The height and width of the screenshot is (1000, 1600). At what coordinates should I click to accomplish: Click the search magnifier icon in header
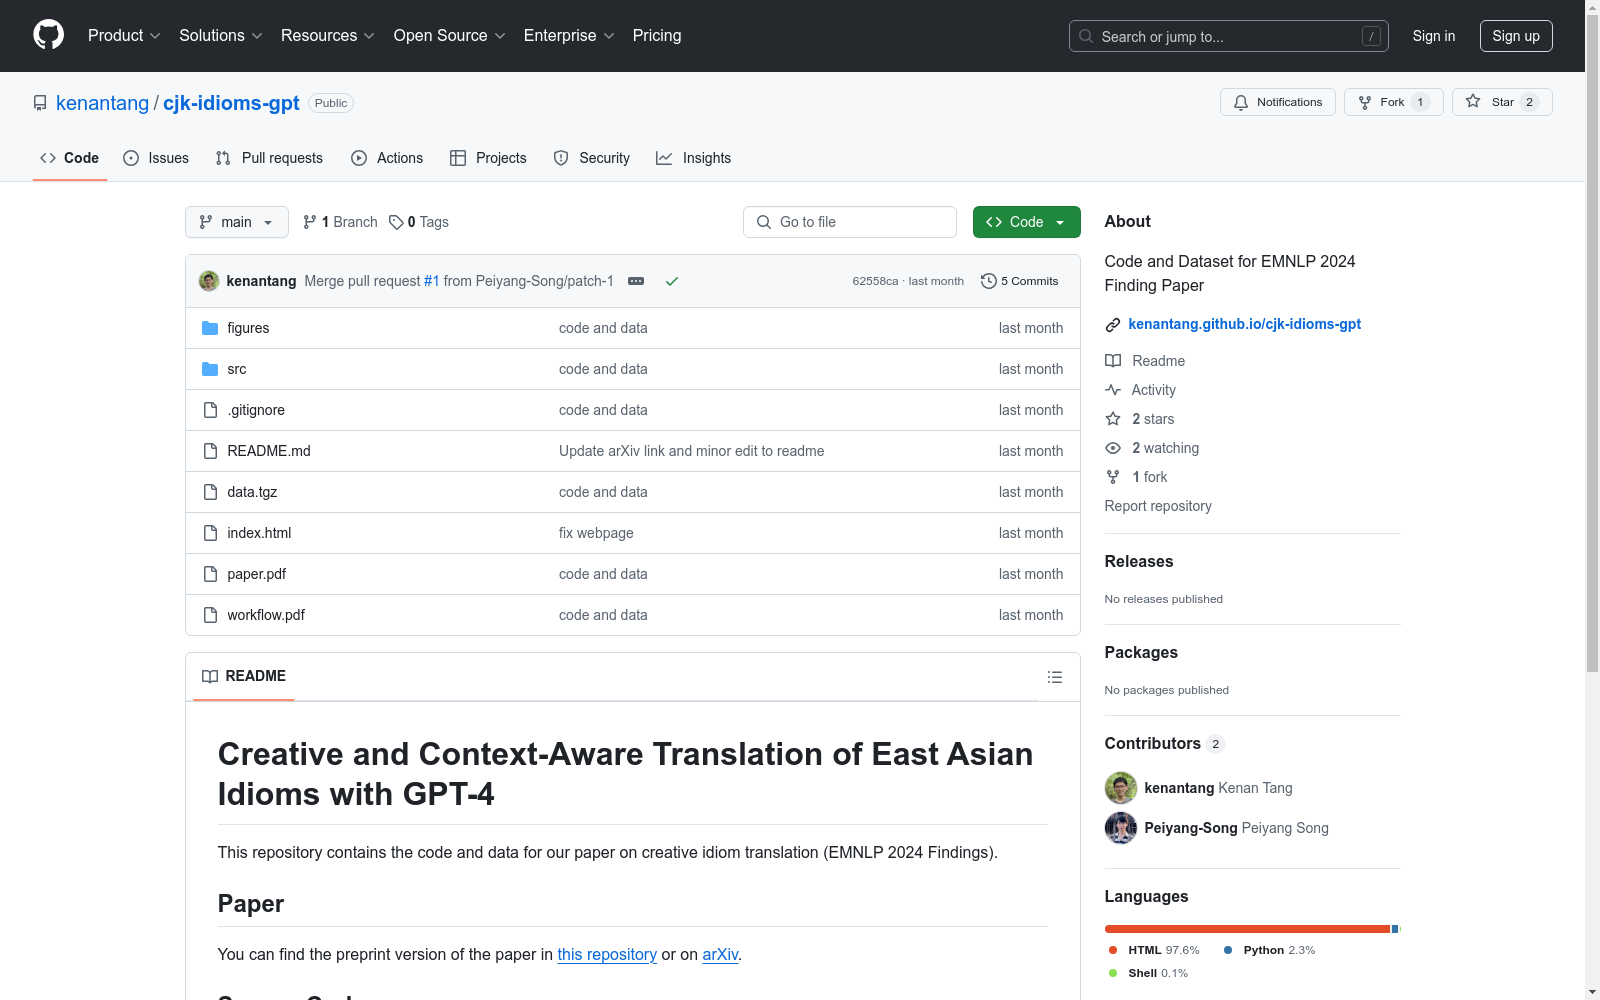tap(1086, 36)
